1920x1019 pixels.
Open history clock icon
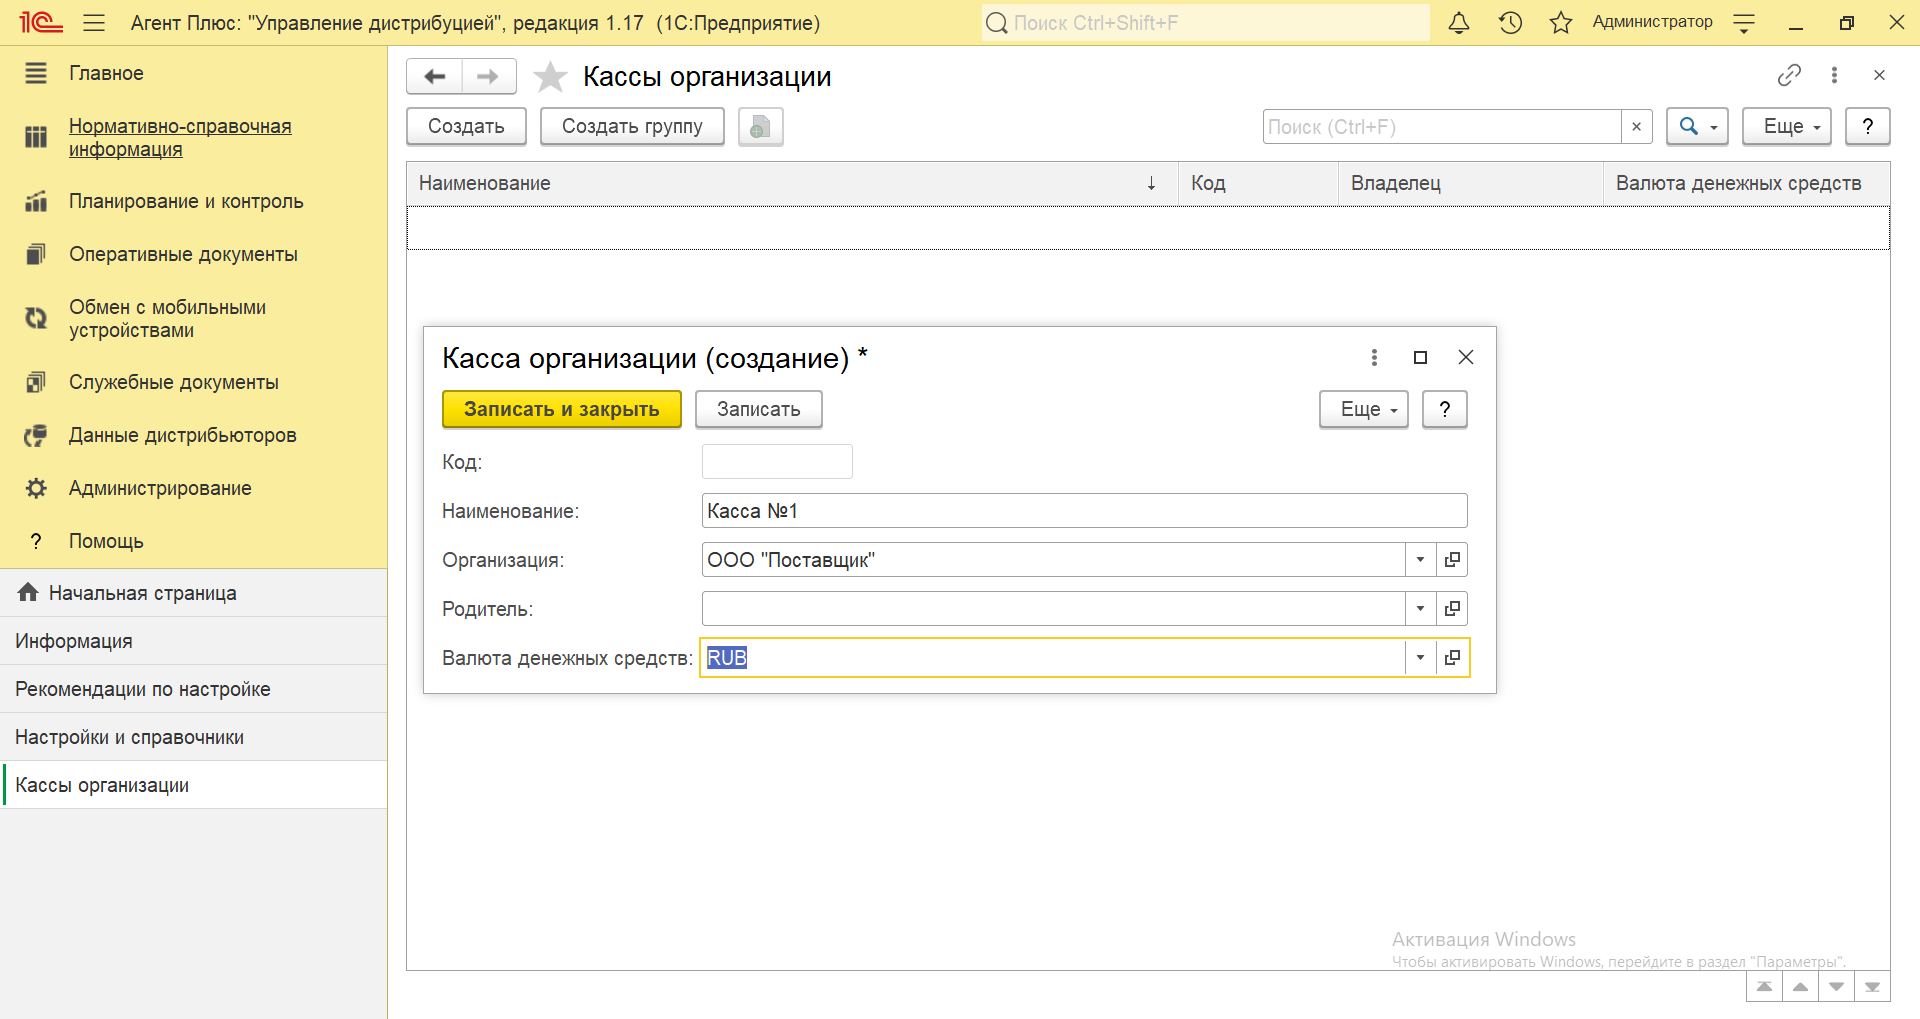click(1510, 22)
